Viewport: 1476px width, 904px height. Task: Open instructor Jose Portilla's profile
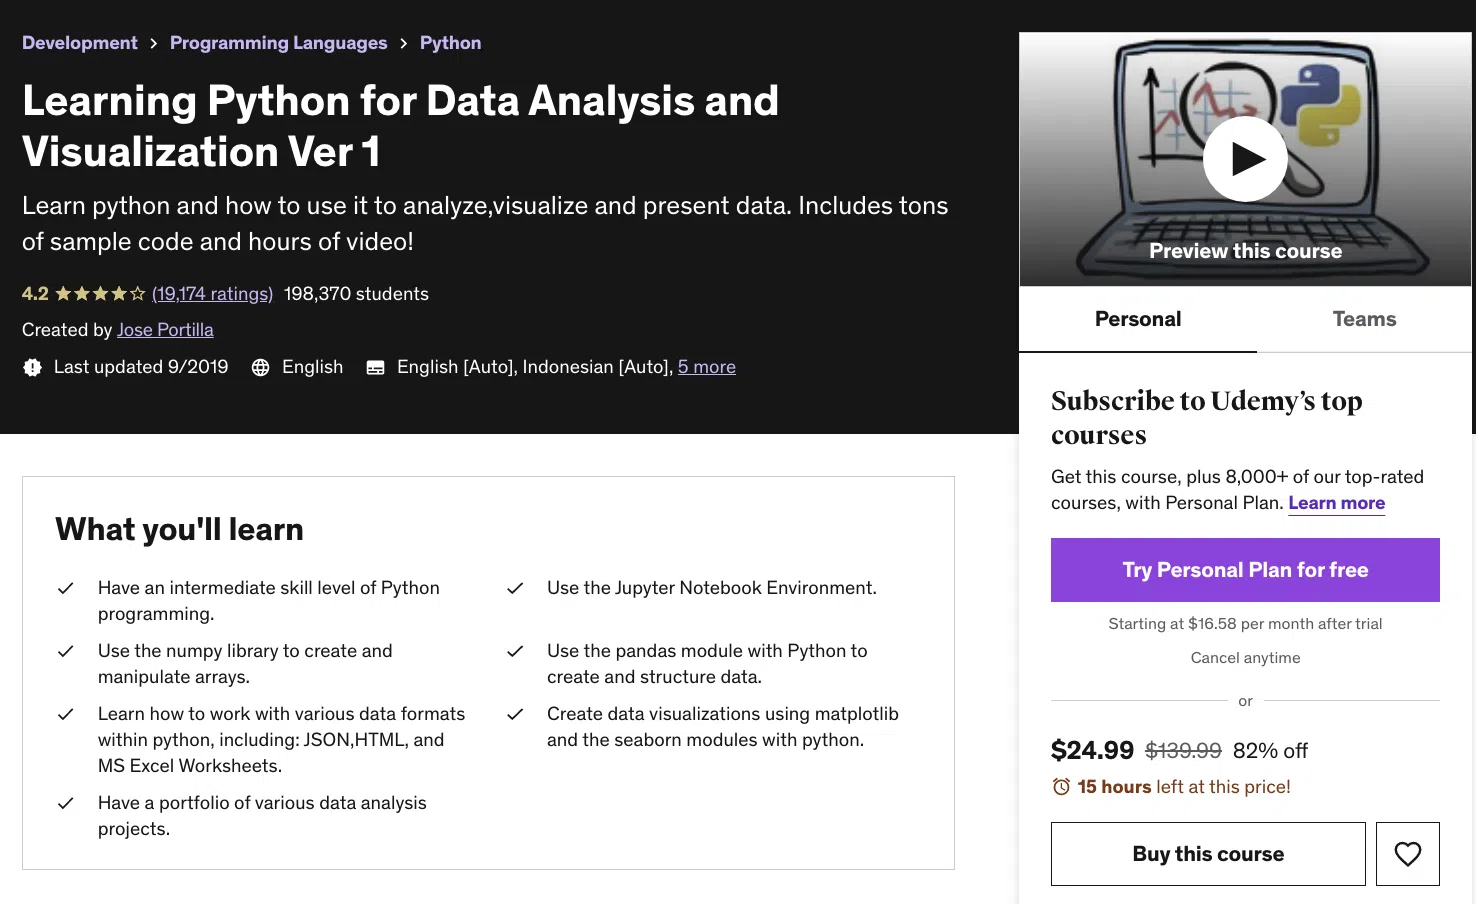(x=165, y=330)
